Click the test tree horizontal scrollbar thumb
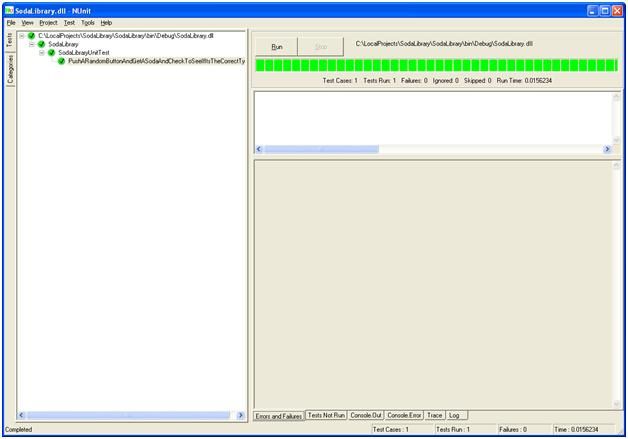 pyautogui.click(x=128, y=415)
